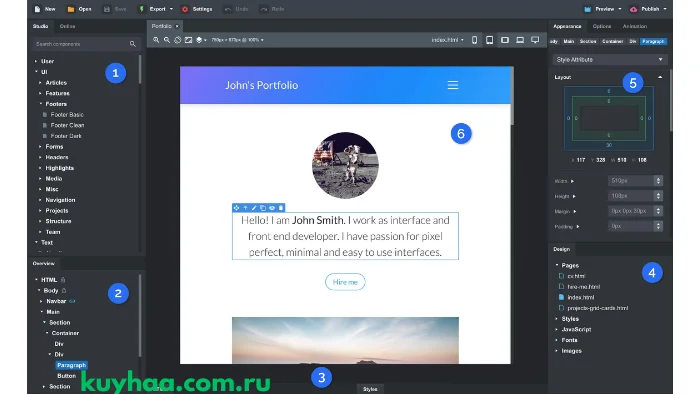Click the image overlay icon in stage toolbar
Screen dimensions: 700x394
188,40
